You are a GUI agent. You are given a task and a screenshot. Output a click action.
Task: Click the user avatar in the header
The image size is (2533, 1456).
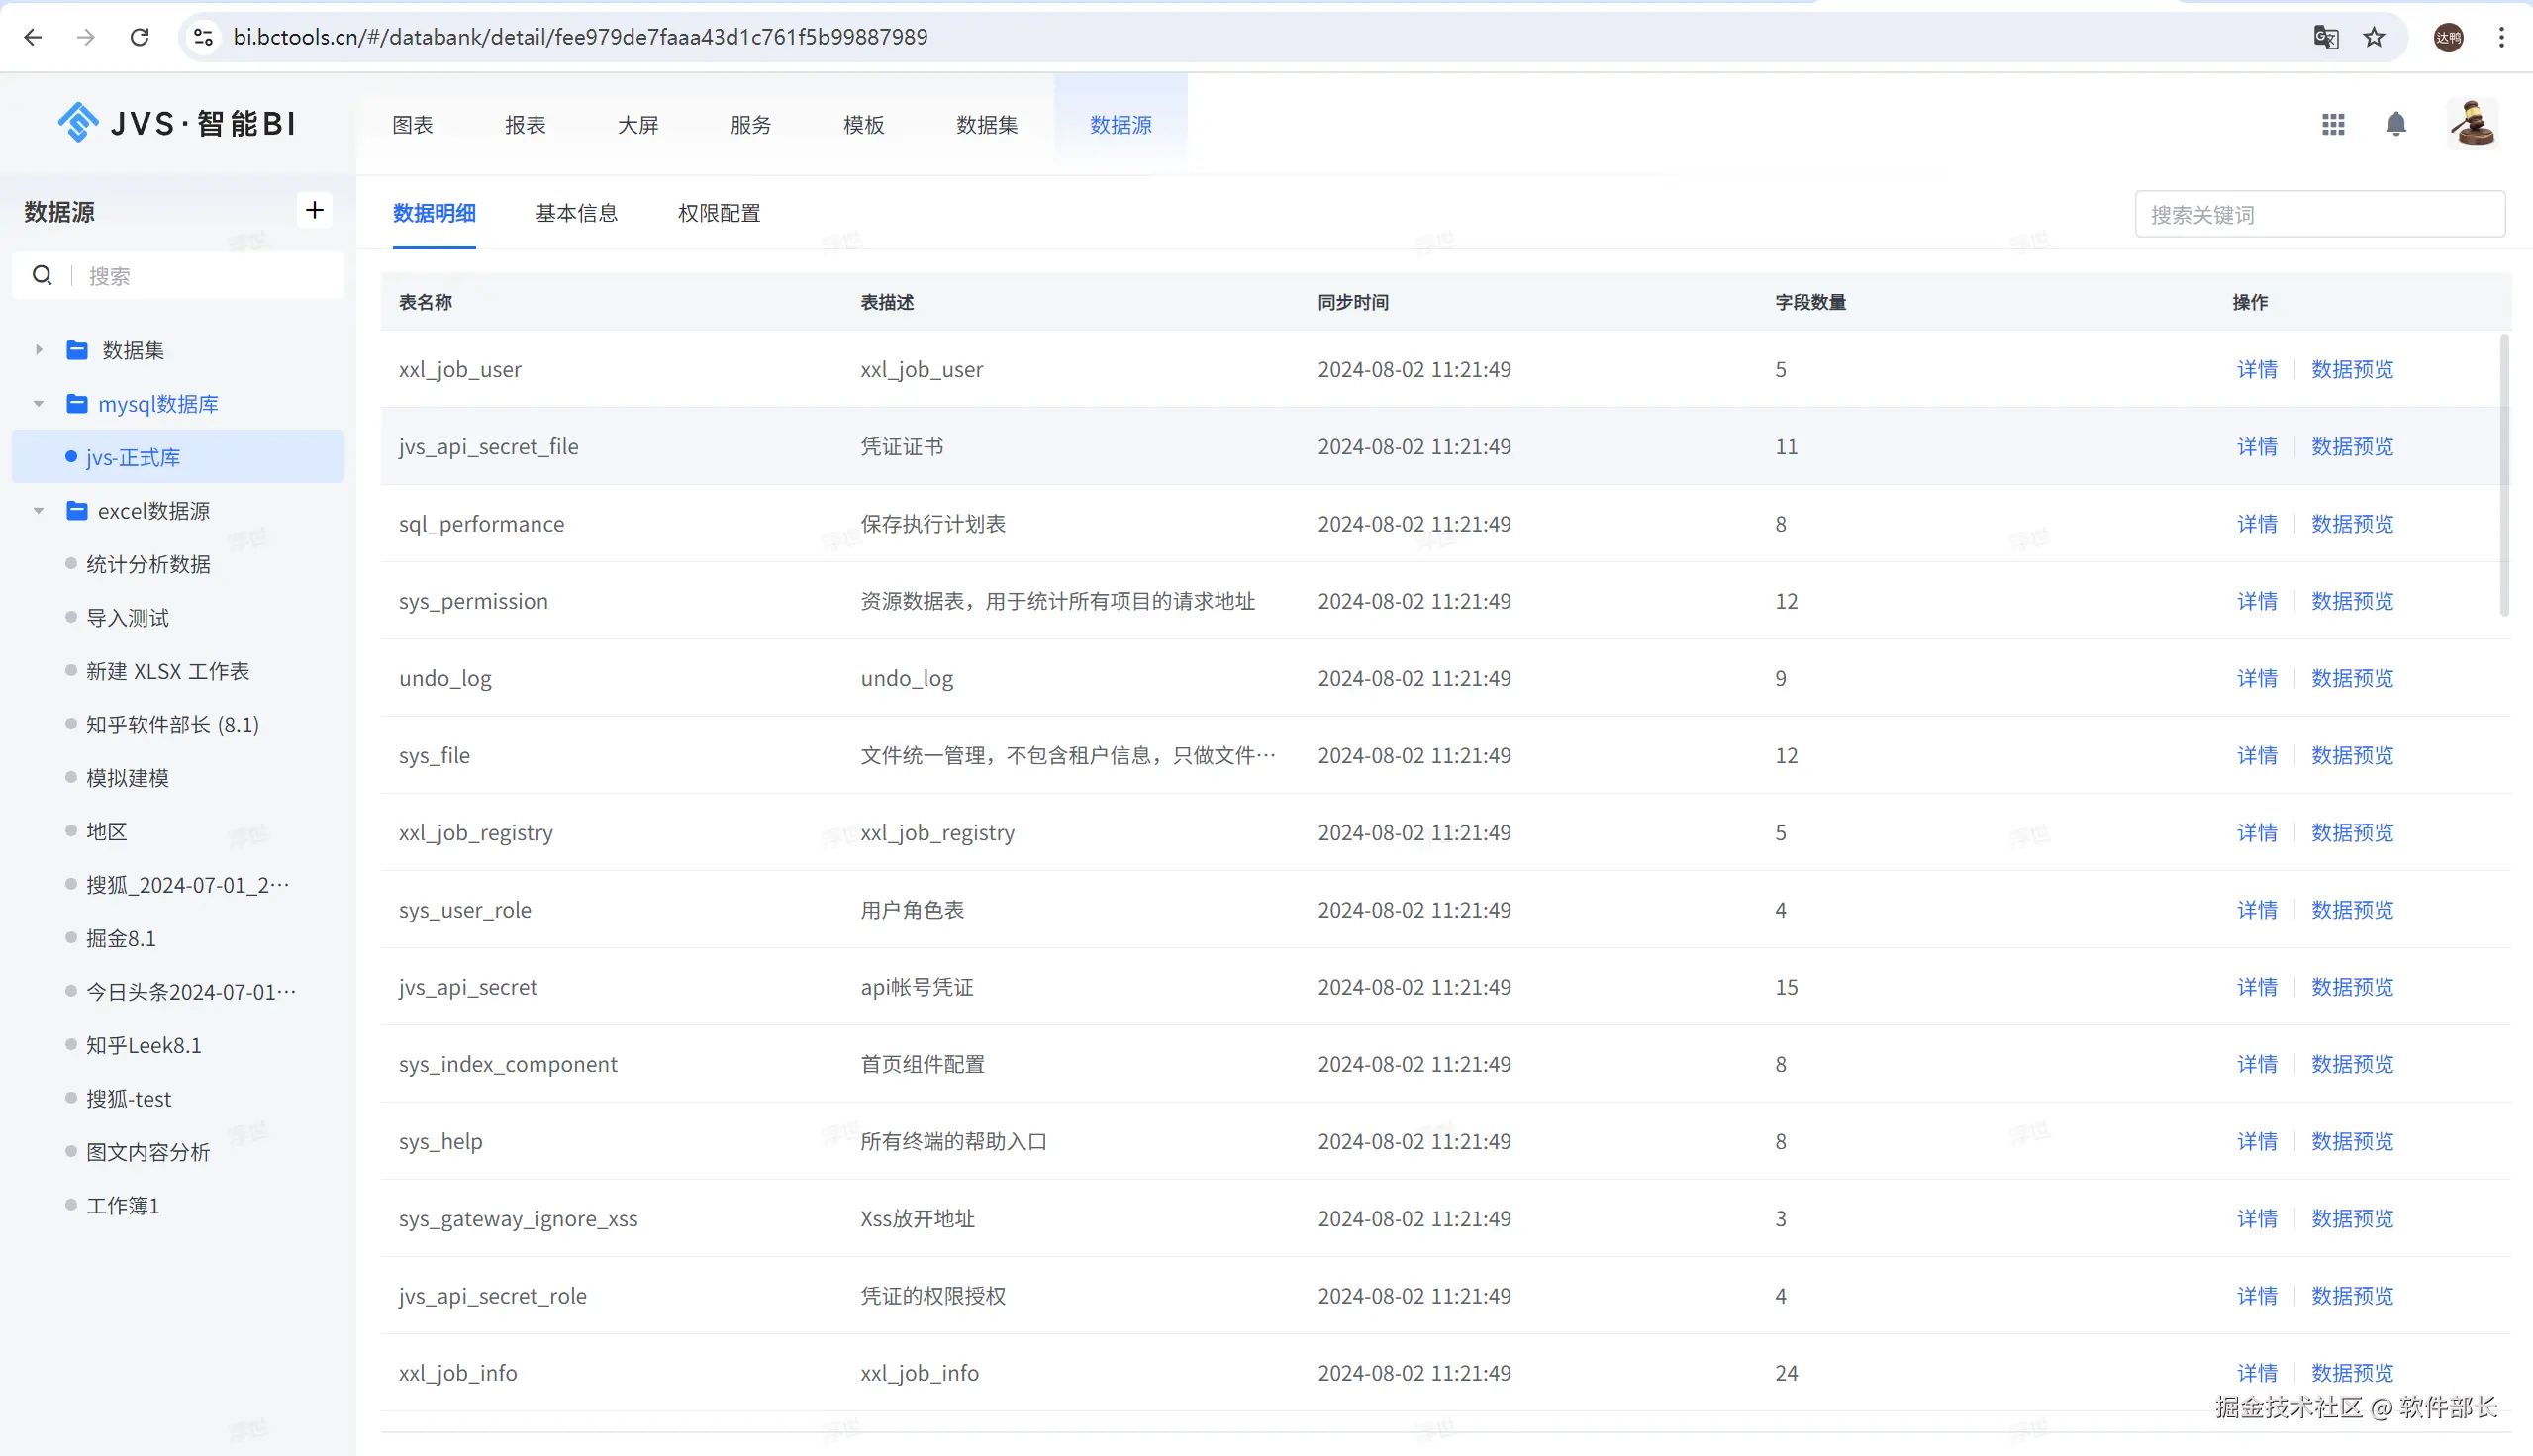2472,124
